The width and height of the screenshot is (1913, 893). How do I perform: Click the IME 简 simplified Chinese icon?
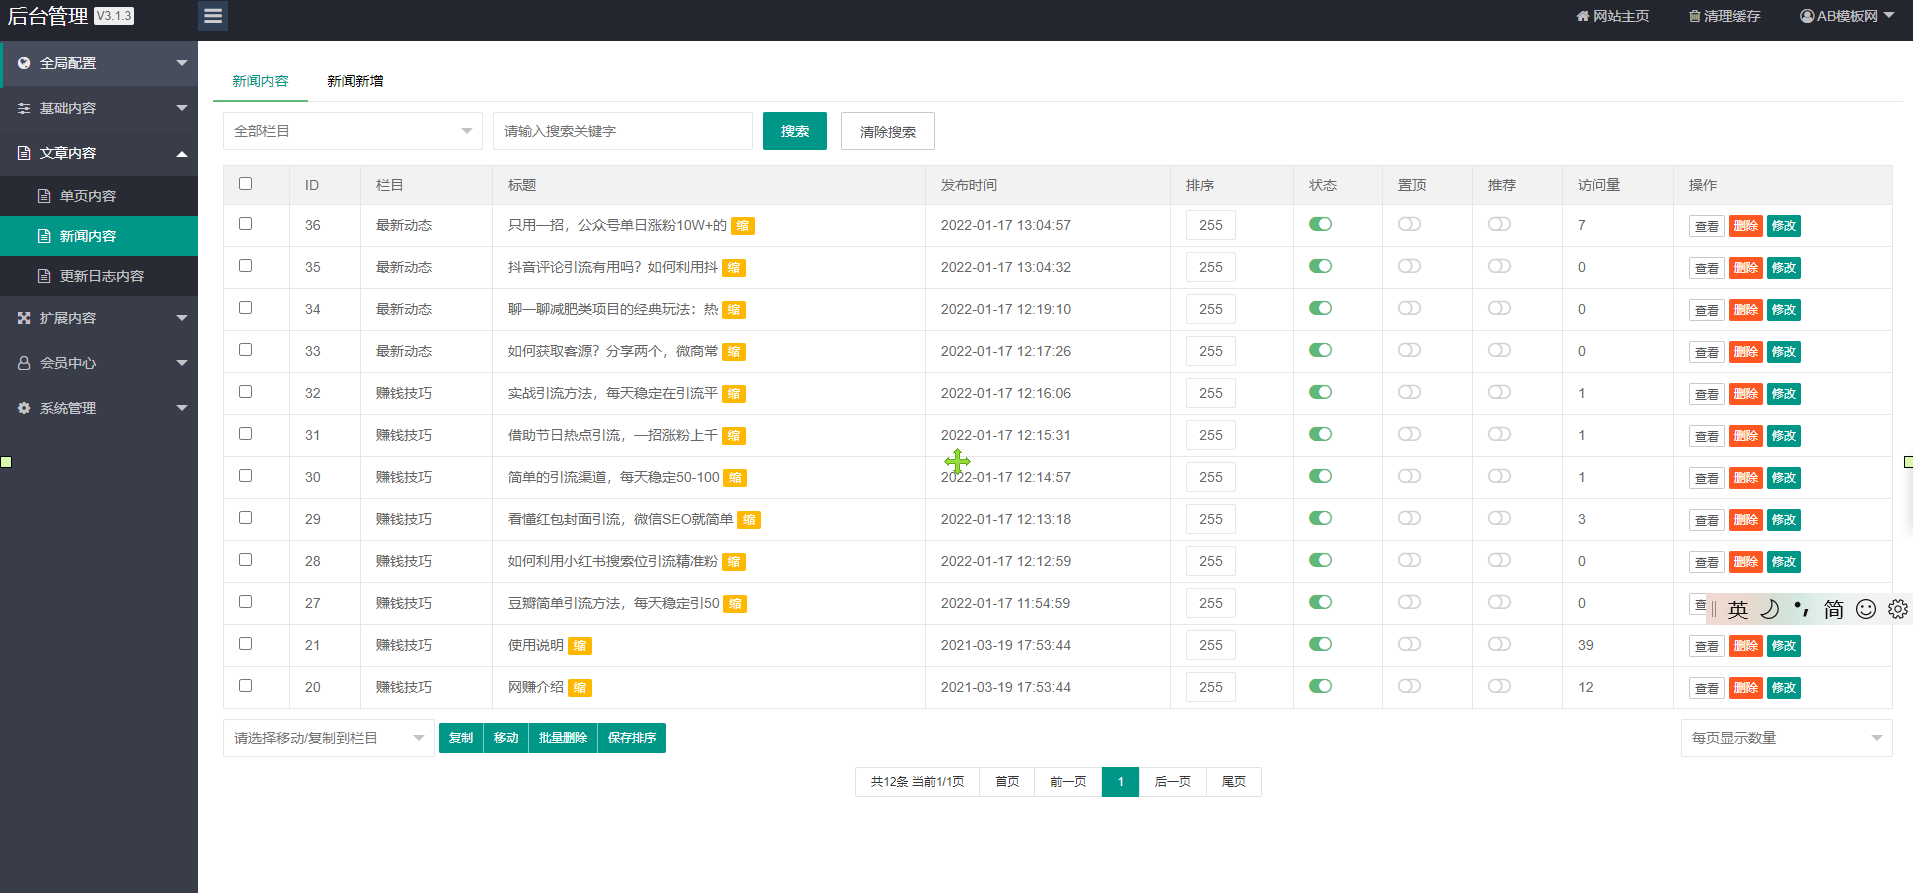pos(1834,609)
